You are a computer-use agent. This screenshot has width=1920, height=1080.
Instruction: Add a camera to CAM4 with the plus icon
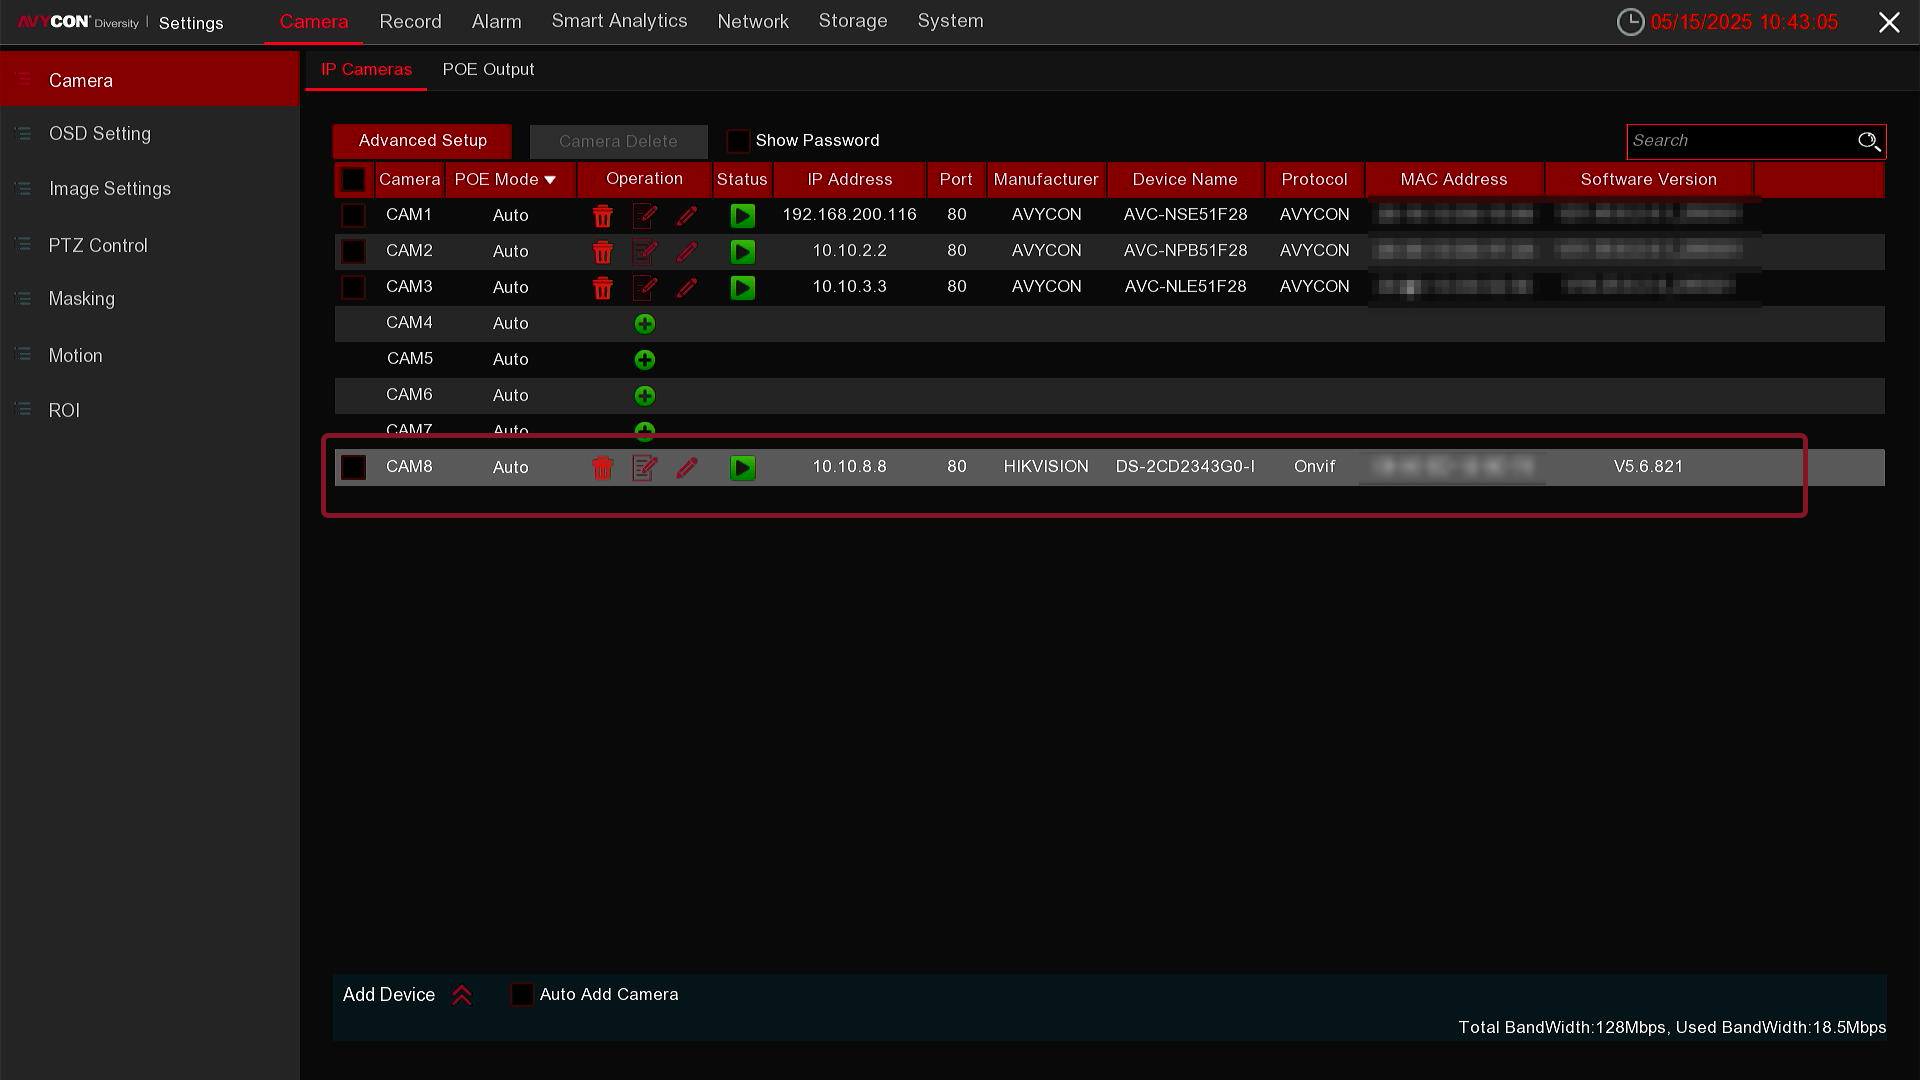coord(645,324)
